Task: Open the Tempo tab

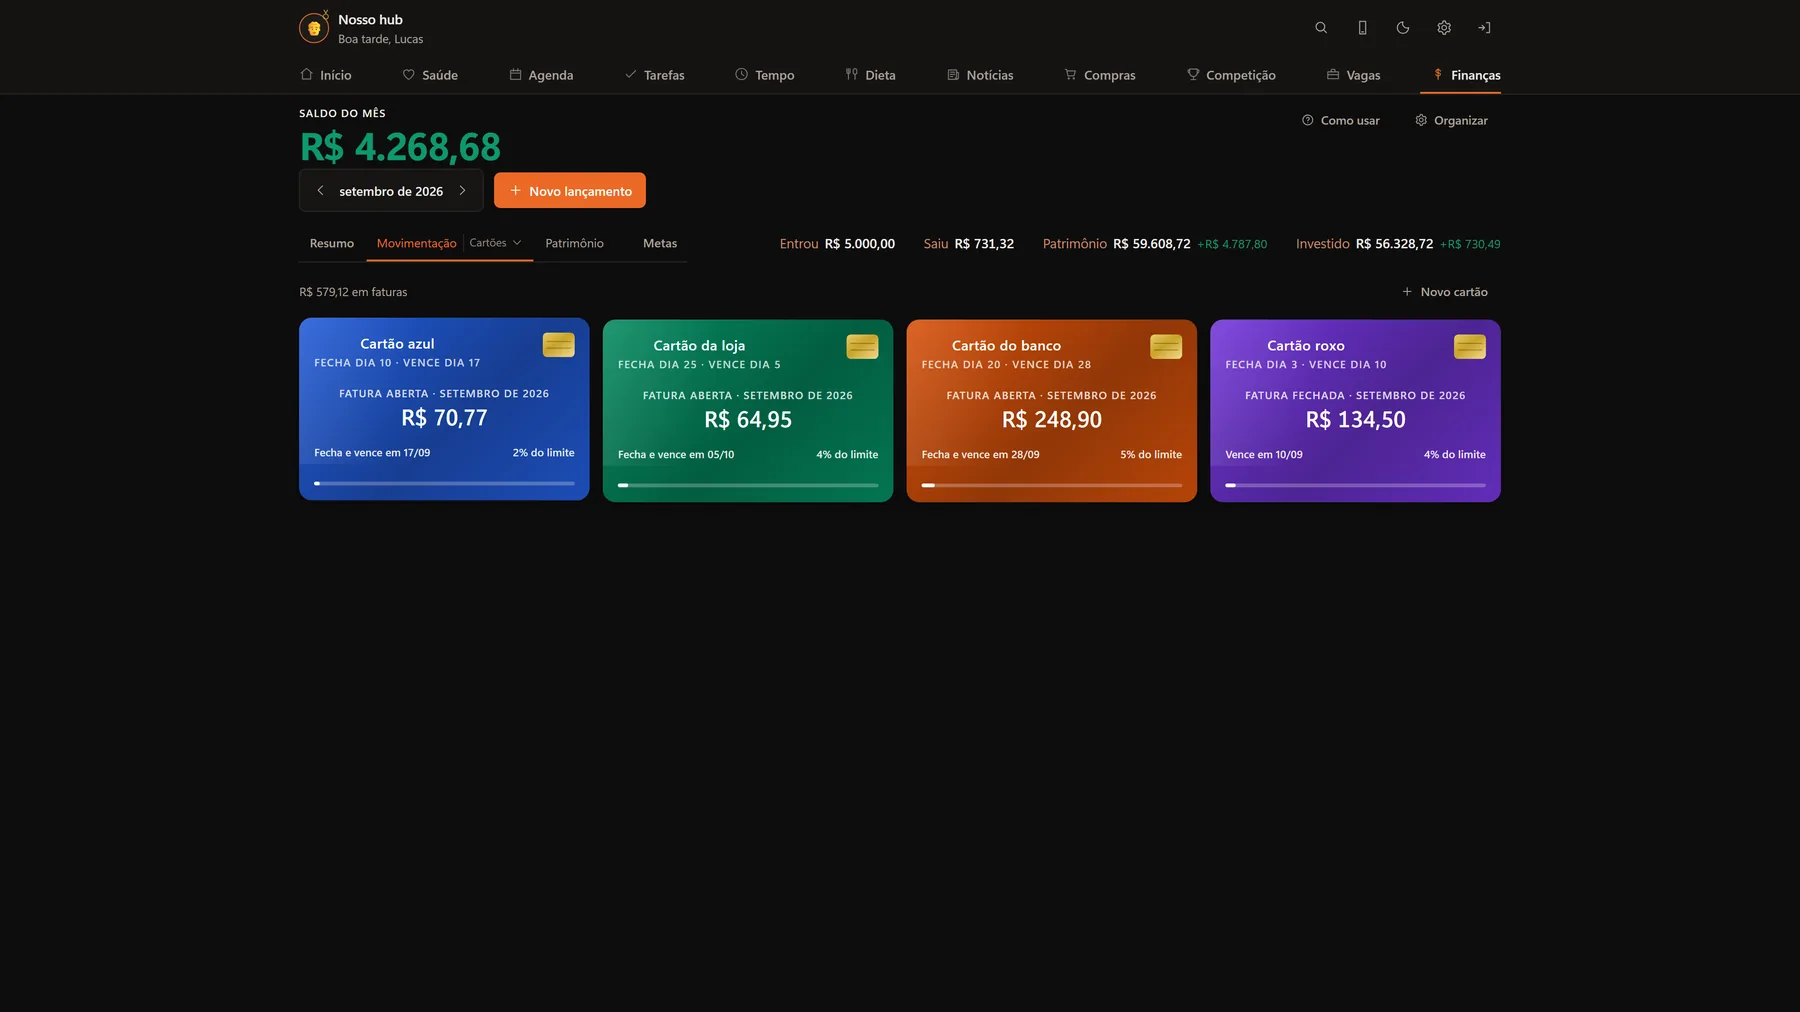Action: 765,75
